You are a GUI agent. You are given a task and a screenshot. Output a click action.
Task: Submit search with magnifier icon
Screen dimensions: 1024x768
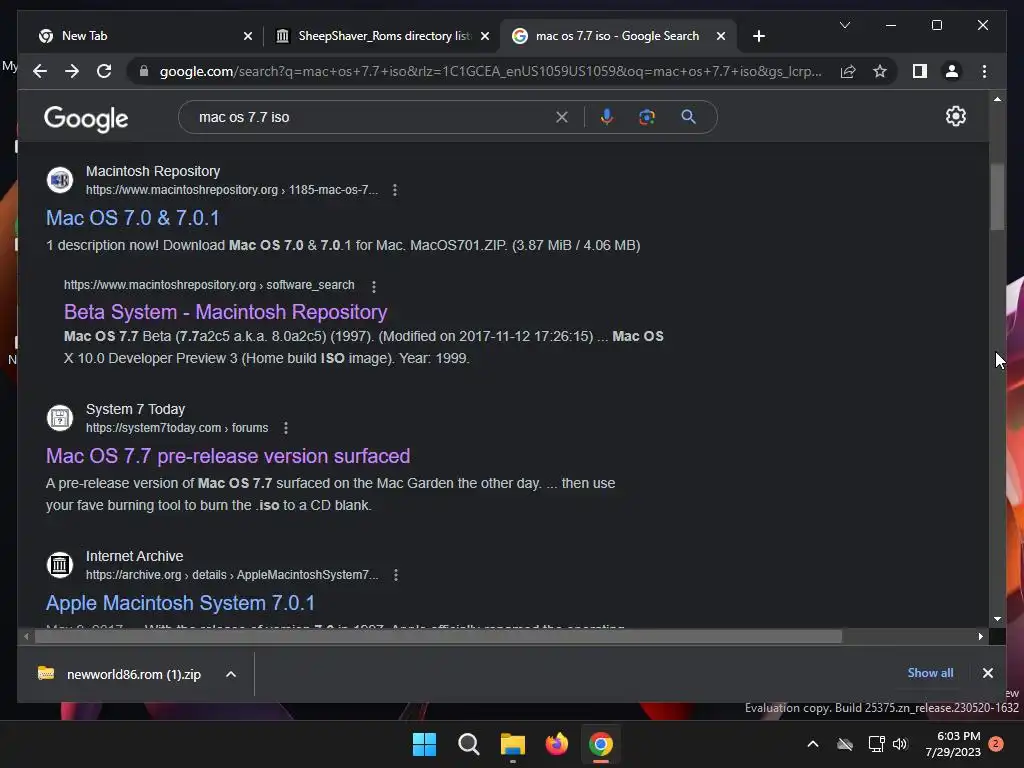688,117
